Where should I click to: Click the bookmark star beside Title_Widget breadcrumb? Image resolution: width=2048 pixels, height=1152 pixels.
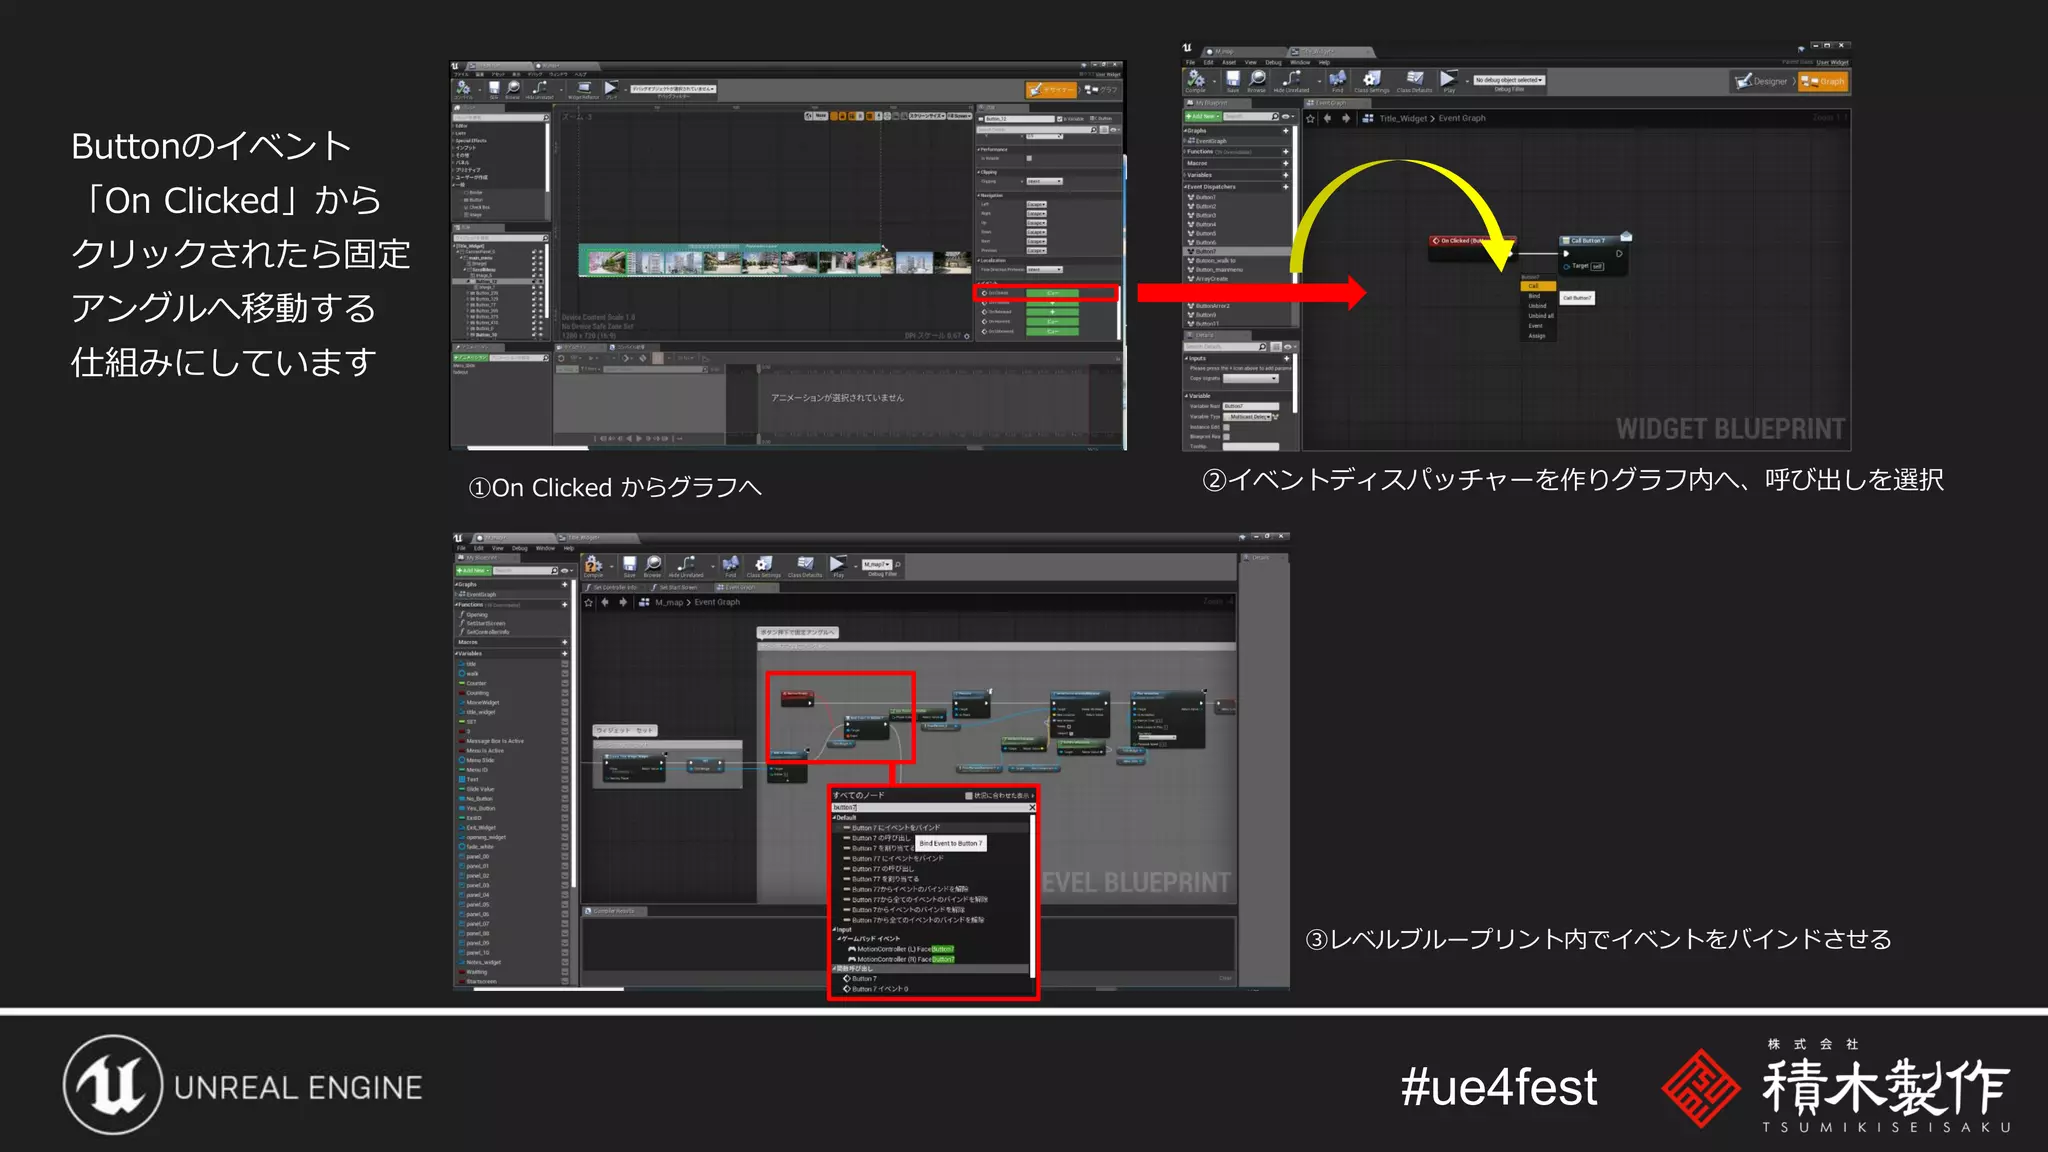(x=1311, y=118)
